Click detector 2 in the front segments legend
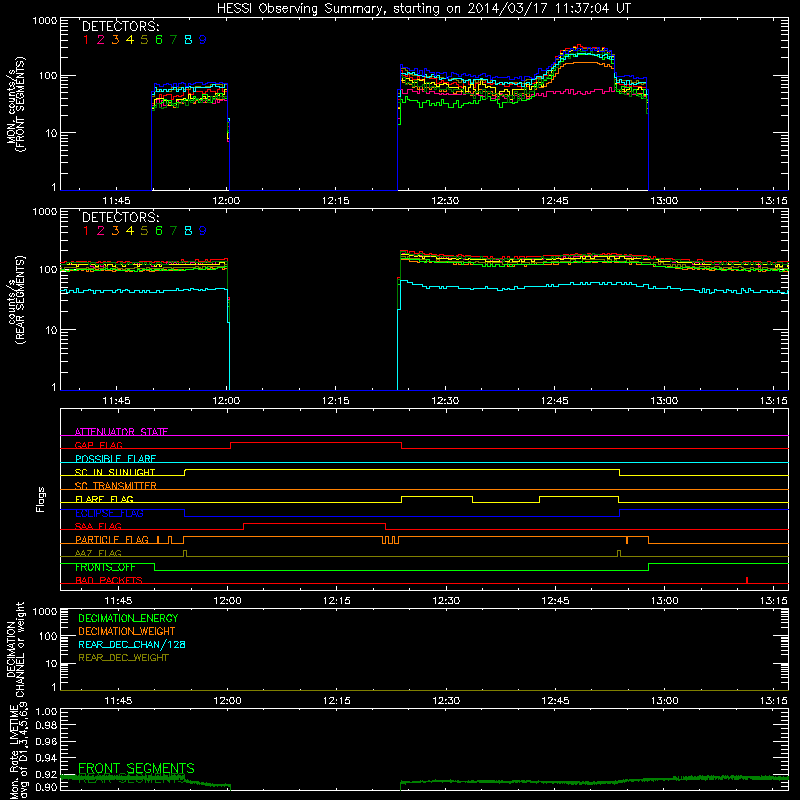Viewport: 800px width, 800px height. pyautogui.click(x=101, y=40)
